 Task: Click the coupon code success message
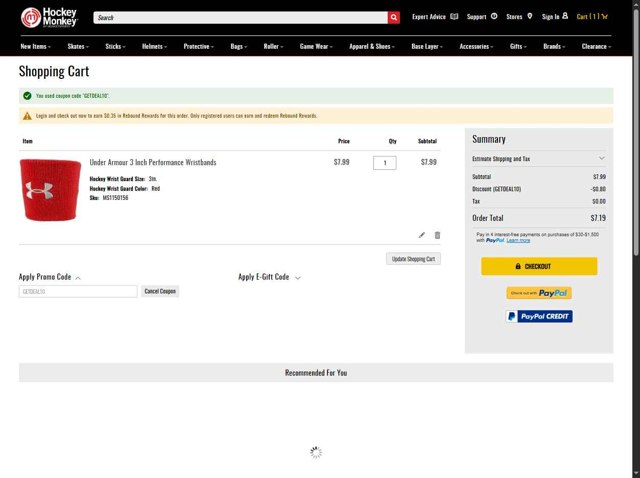coord(316,96)
